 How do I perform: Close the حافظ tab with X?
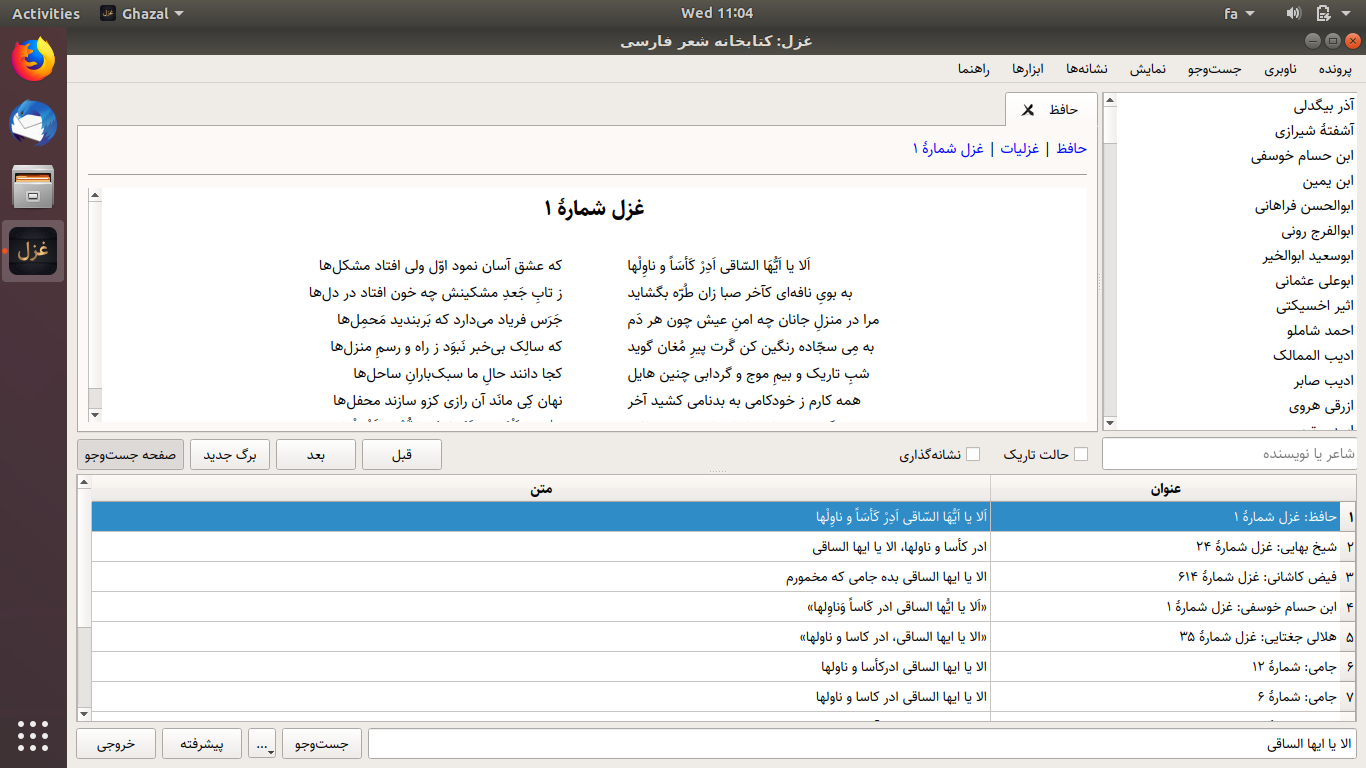pyautogui.click(x=1027, y=109)
